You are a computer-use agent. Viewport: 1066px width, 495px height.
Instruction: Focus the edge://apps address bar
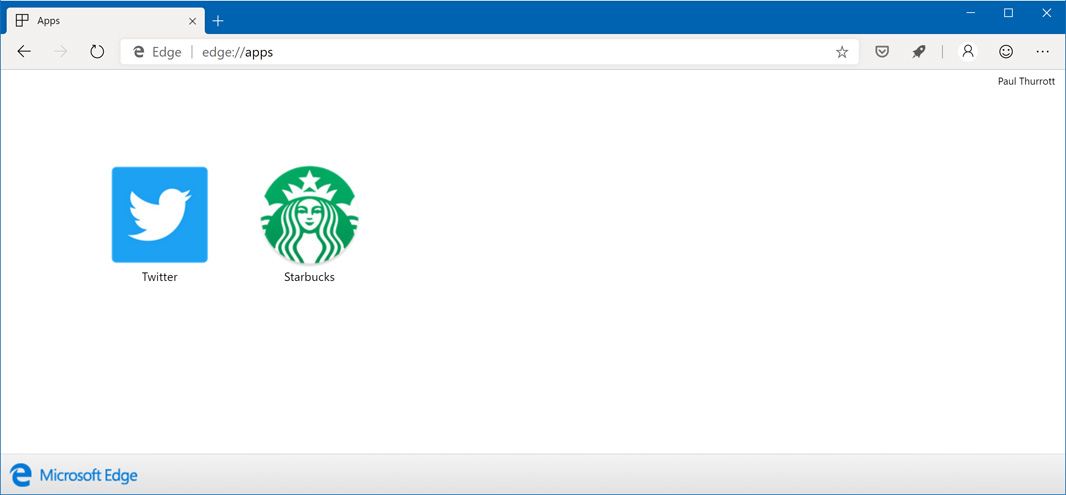(x=489, y=52)
